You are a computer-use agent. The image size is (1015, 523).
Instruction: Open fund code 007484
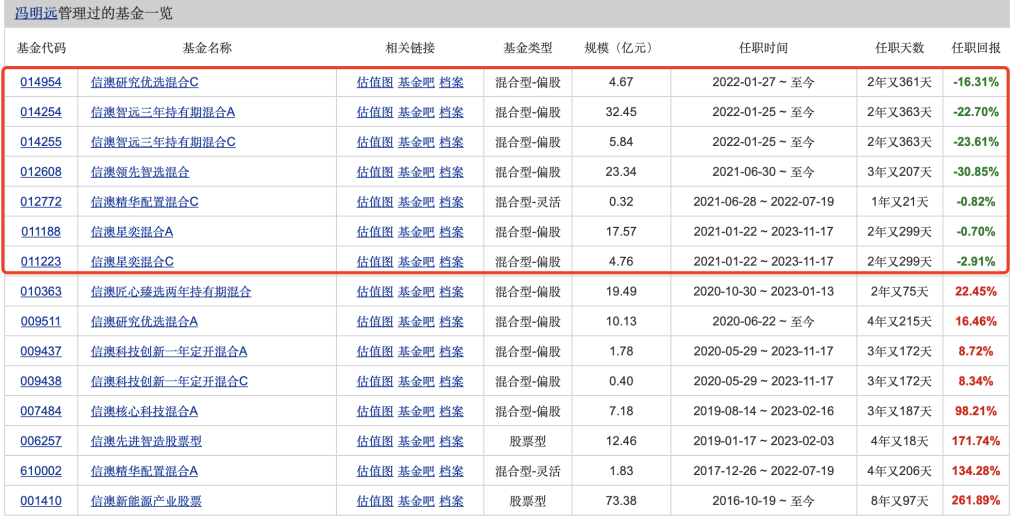(41, 410)
